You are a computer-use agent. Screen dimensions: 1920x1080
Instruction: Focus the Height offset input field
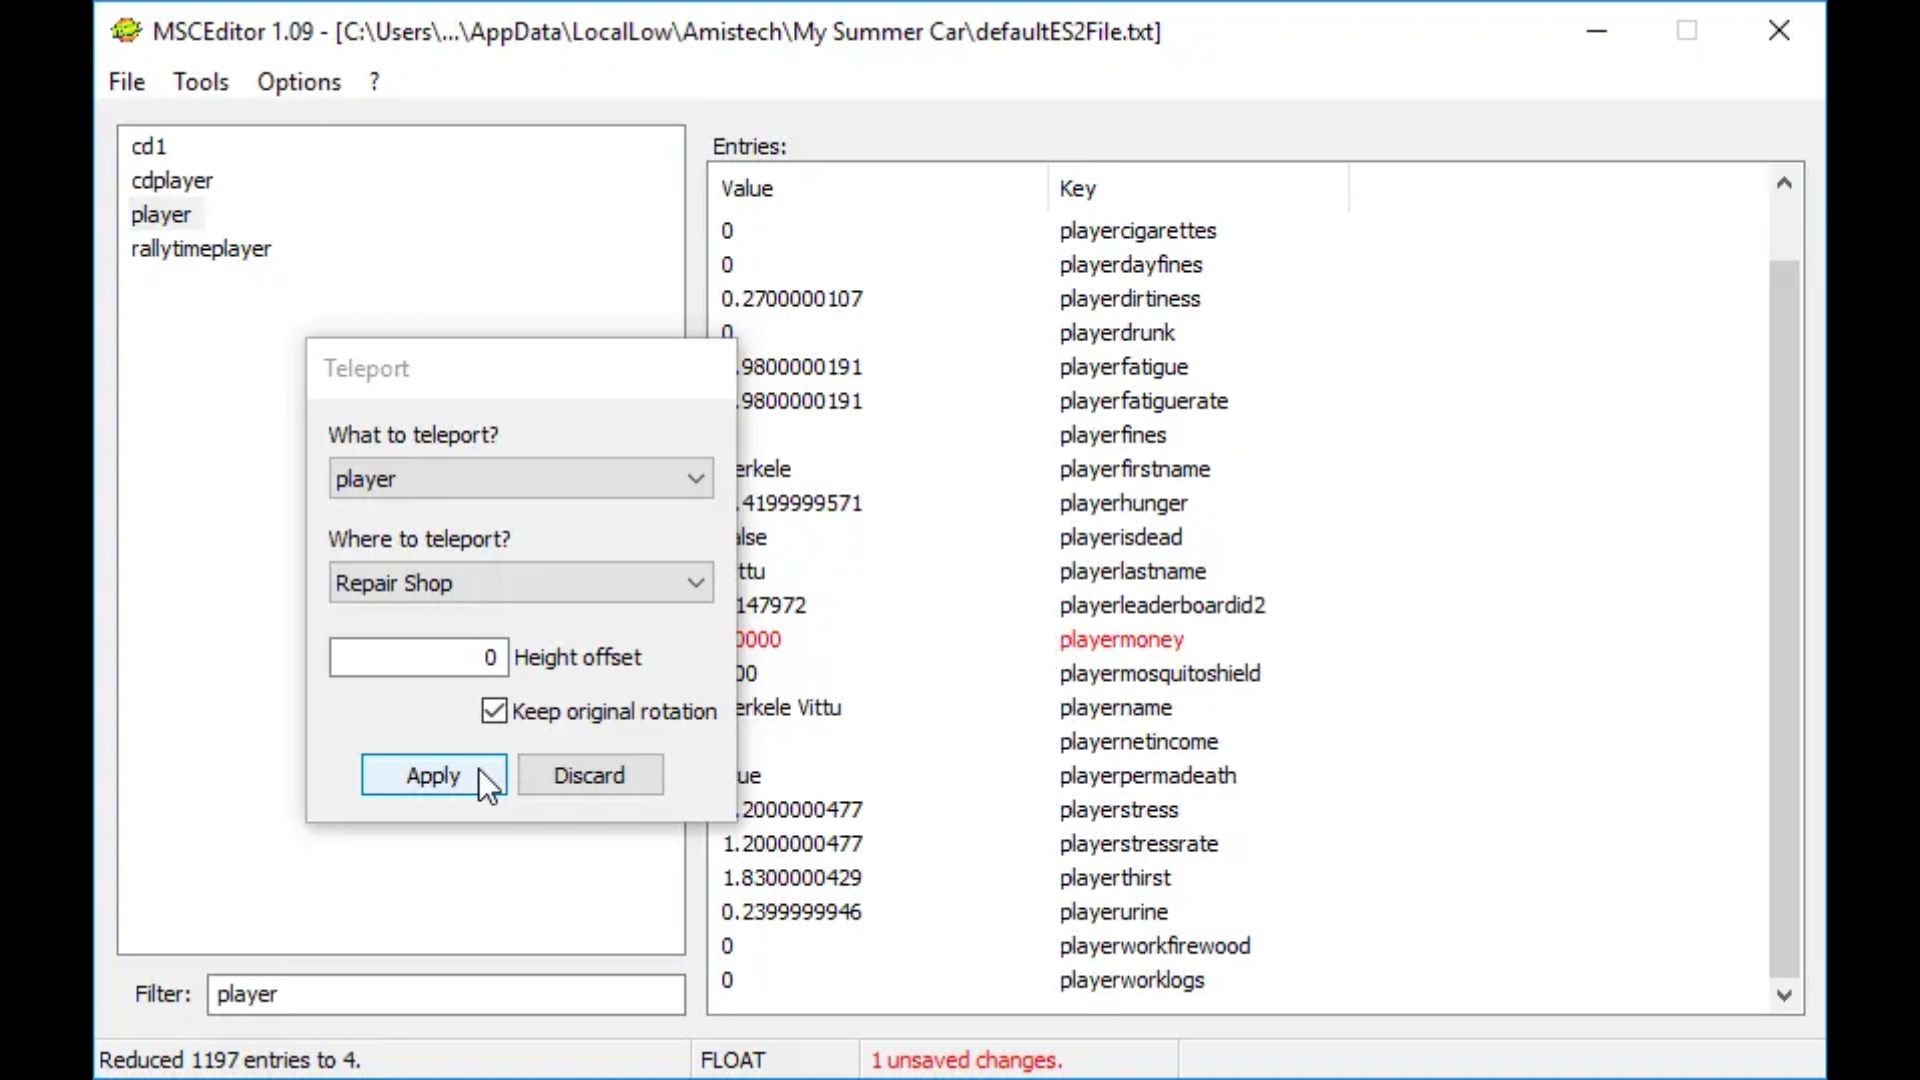pos(418,657)
